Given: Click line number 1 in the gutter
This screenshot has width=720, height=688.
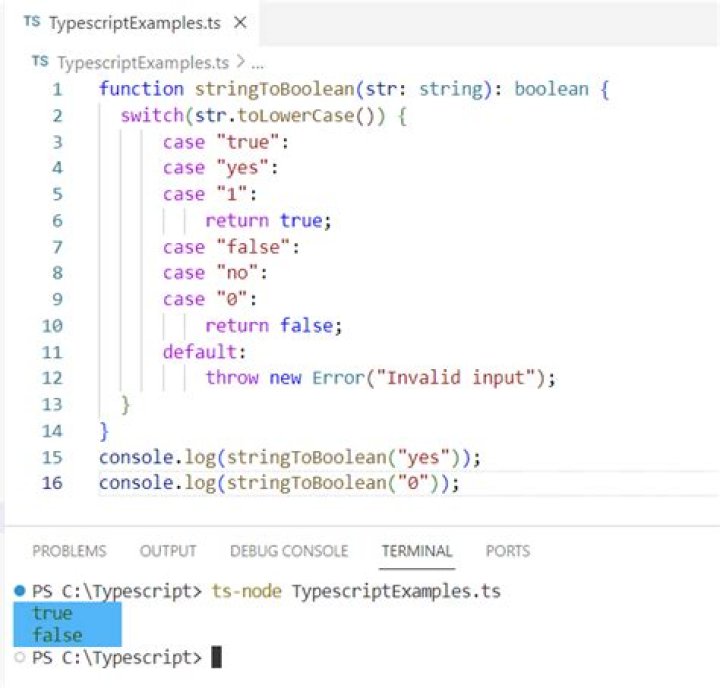Looking at the screenshot, I should click(x=57, y=89).
